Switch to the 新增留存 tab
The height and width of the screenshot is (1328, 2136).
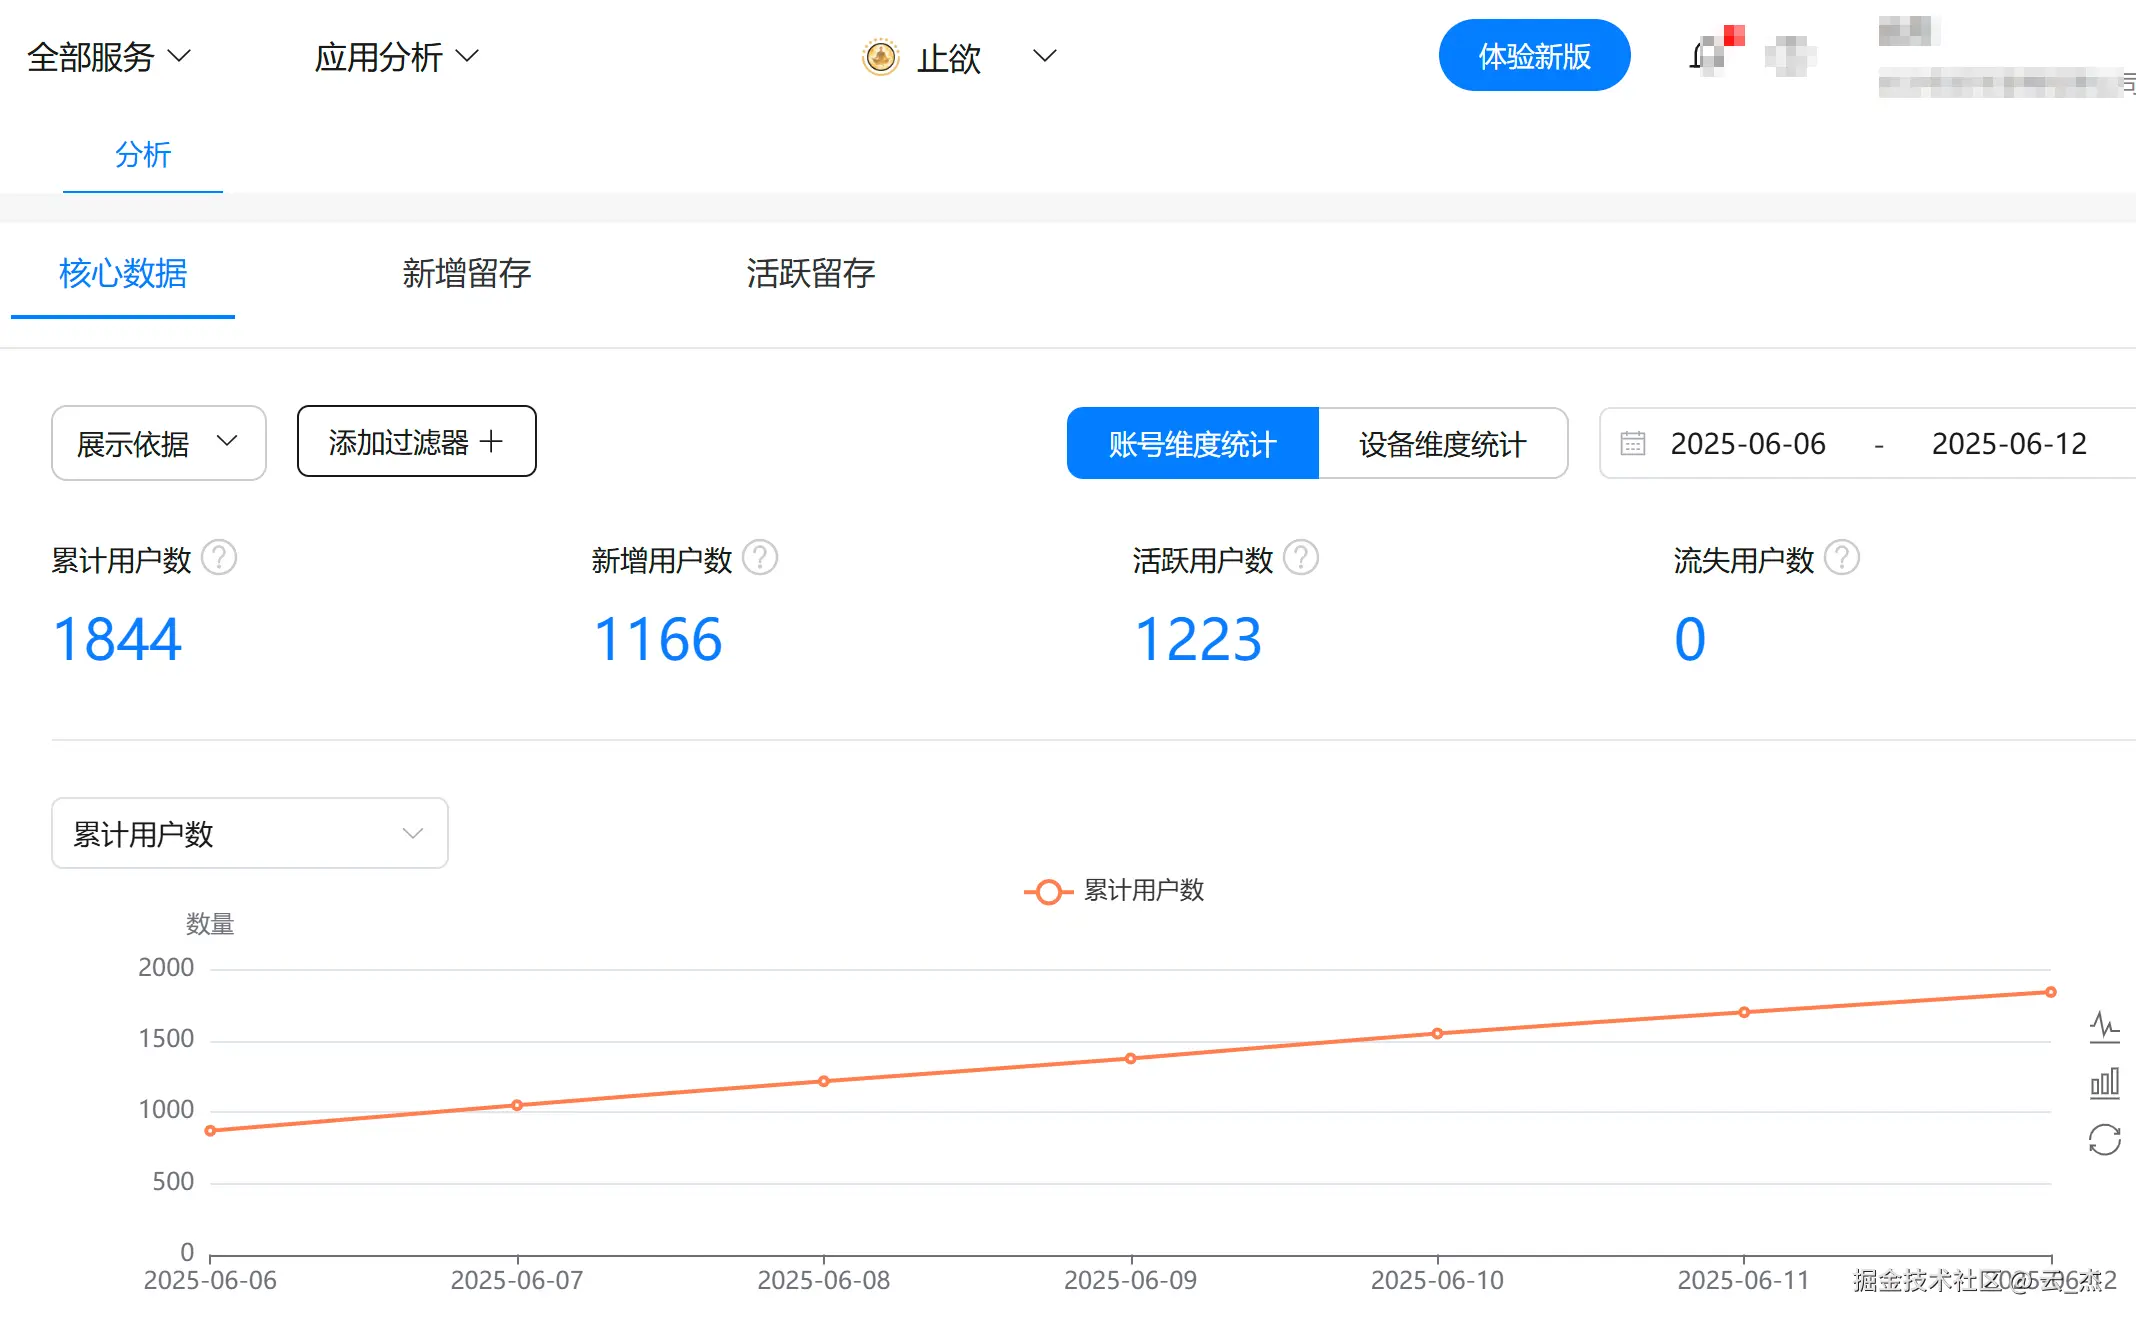pos(466,273)
